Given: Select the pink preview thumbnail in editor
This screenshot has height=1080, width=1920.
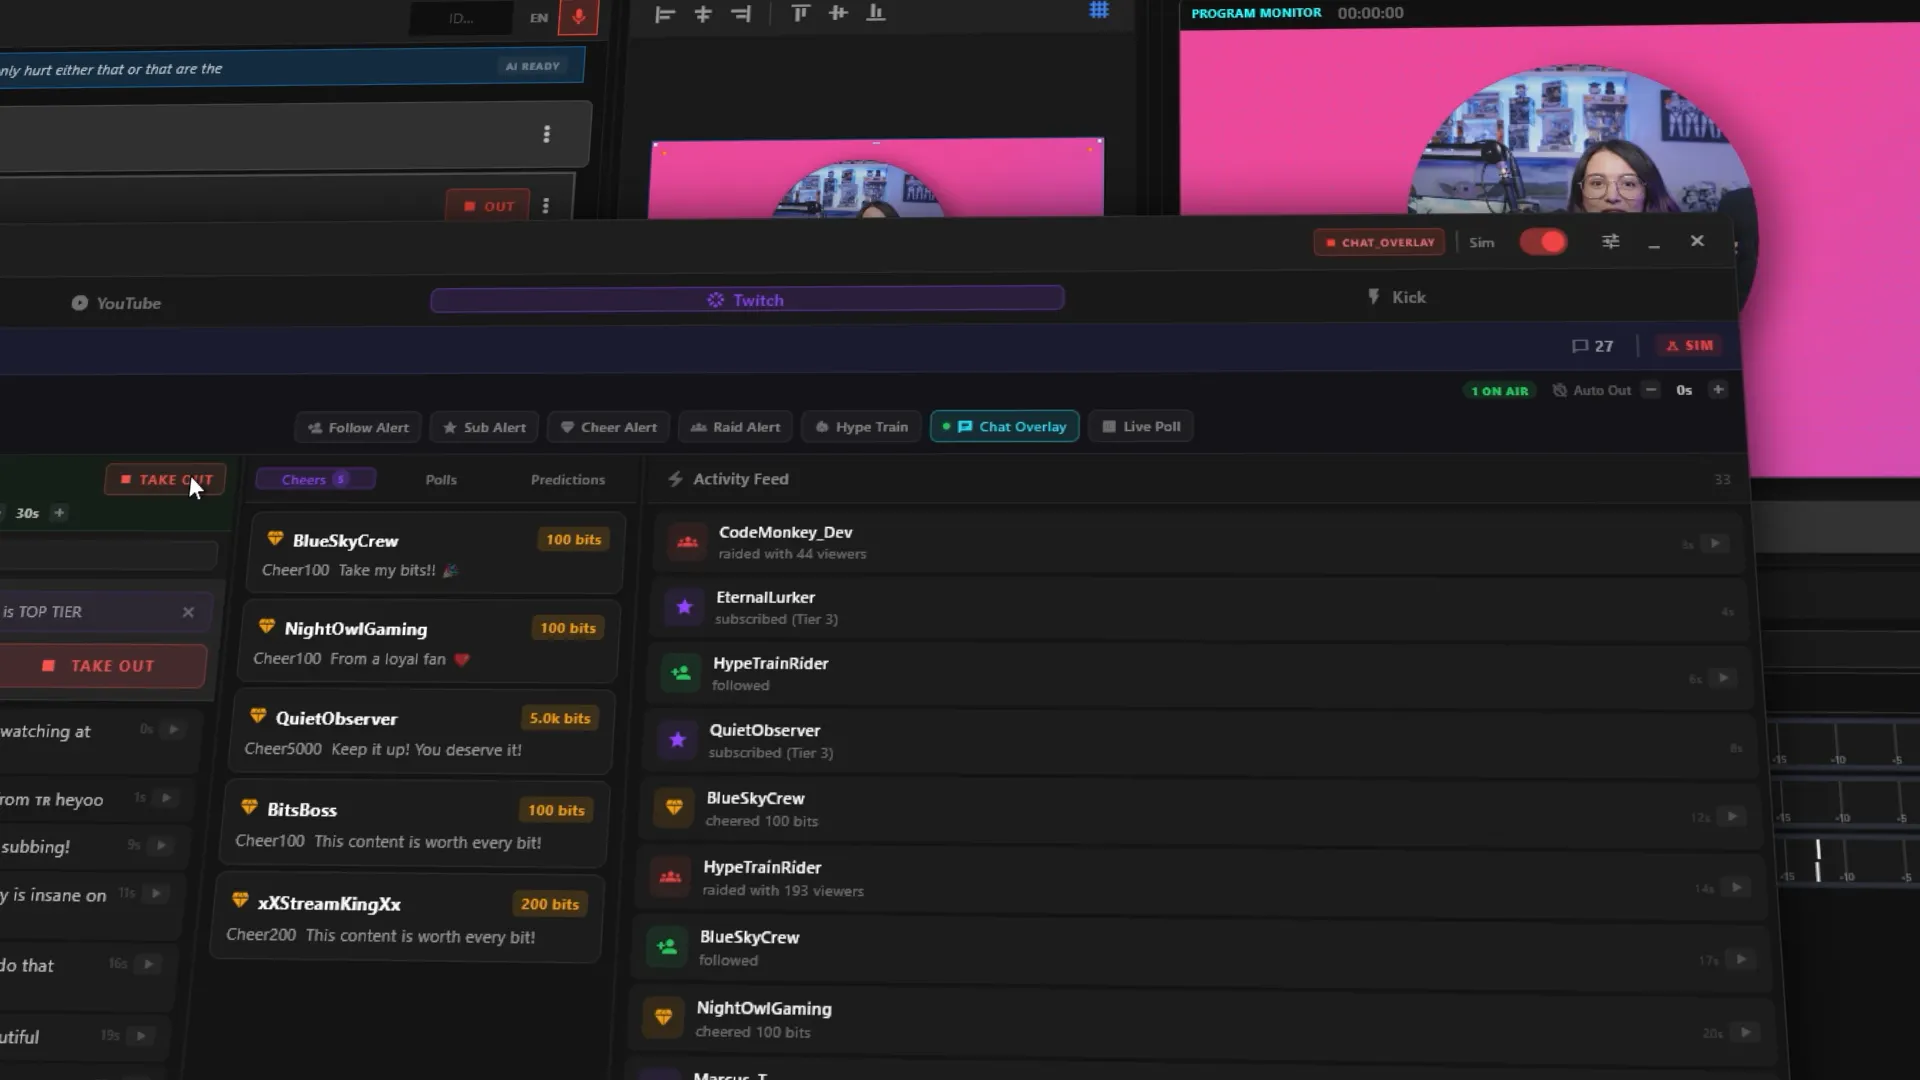Looking at the screenshot, I should click(x=876, y=178).
